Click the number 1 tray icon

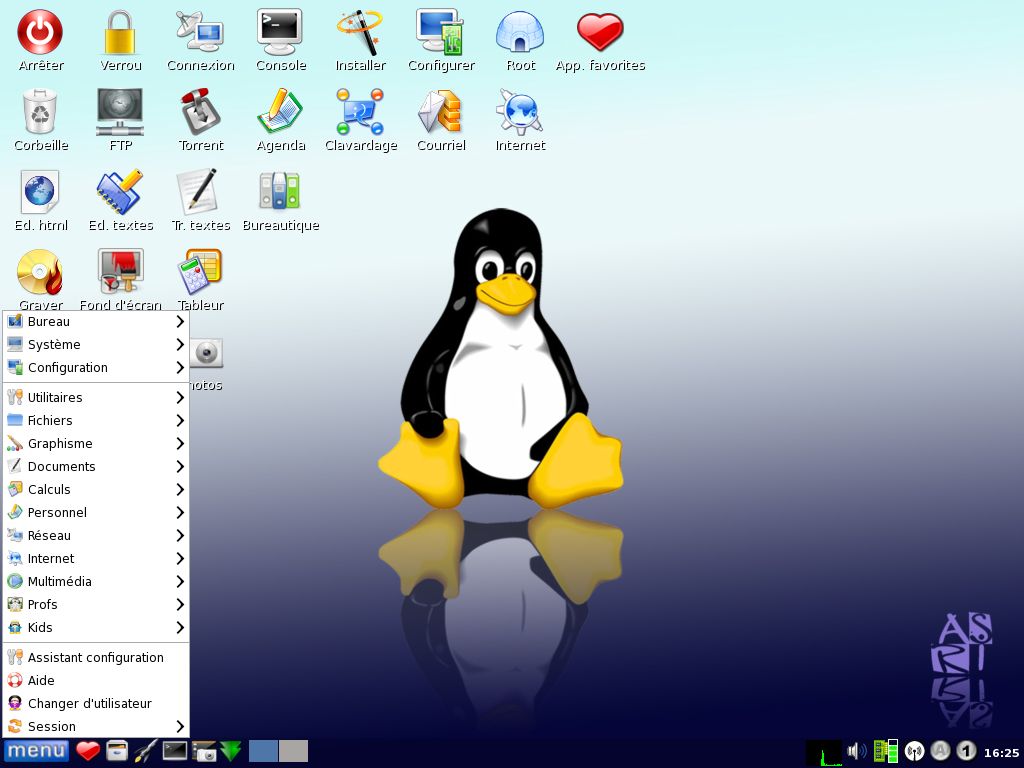point(967,751)
